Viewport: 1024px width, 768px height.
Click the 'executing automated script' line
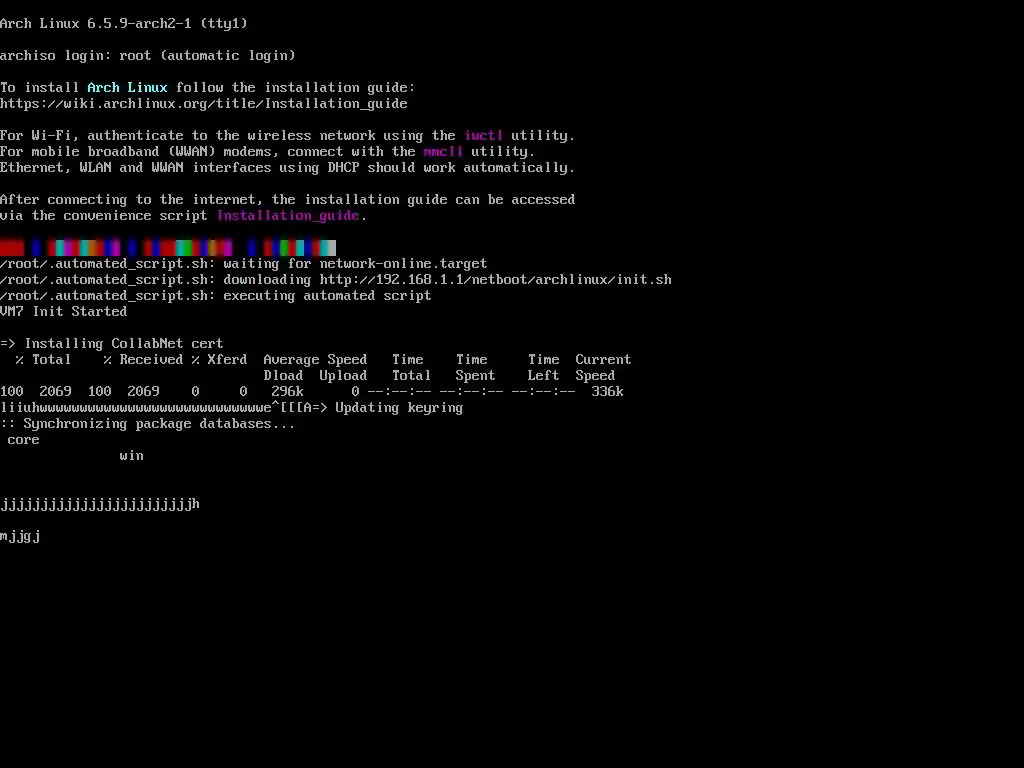(x=216, y=295)
